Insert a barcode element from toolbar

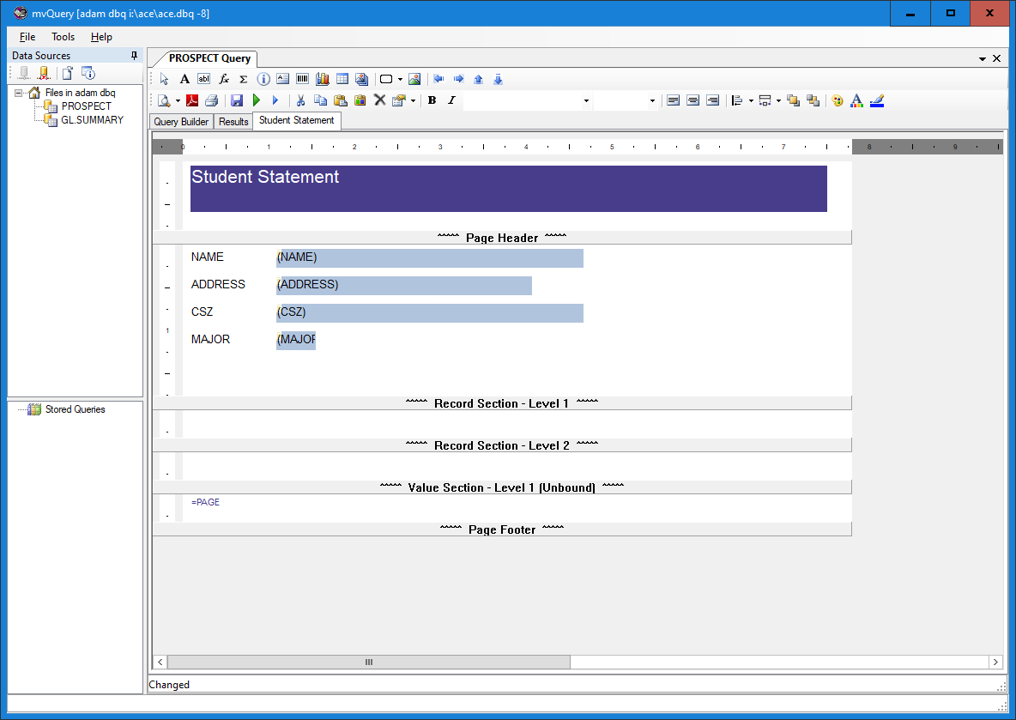302,79
